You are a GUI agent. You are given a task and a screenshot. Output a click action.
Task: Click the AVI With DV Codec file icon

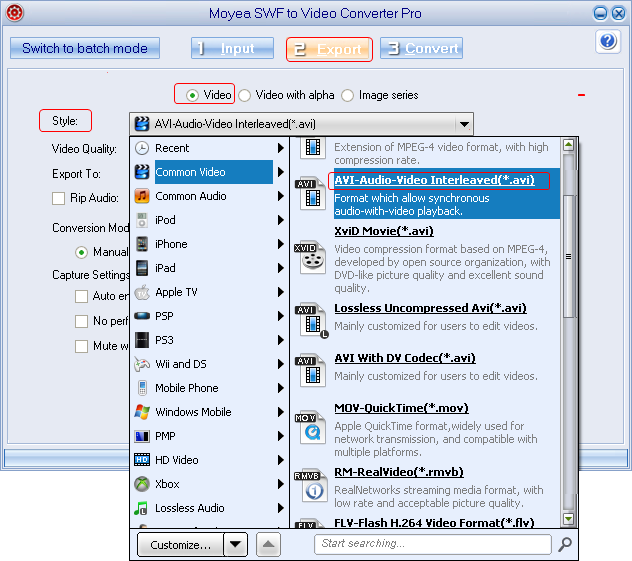310,370
